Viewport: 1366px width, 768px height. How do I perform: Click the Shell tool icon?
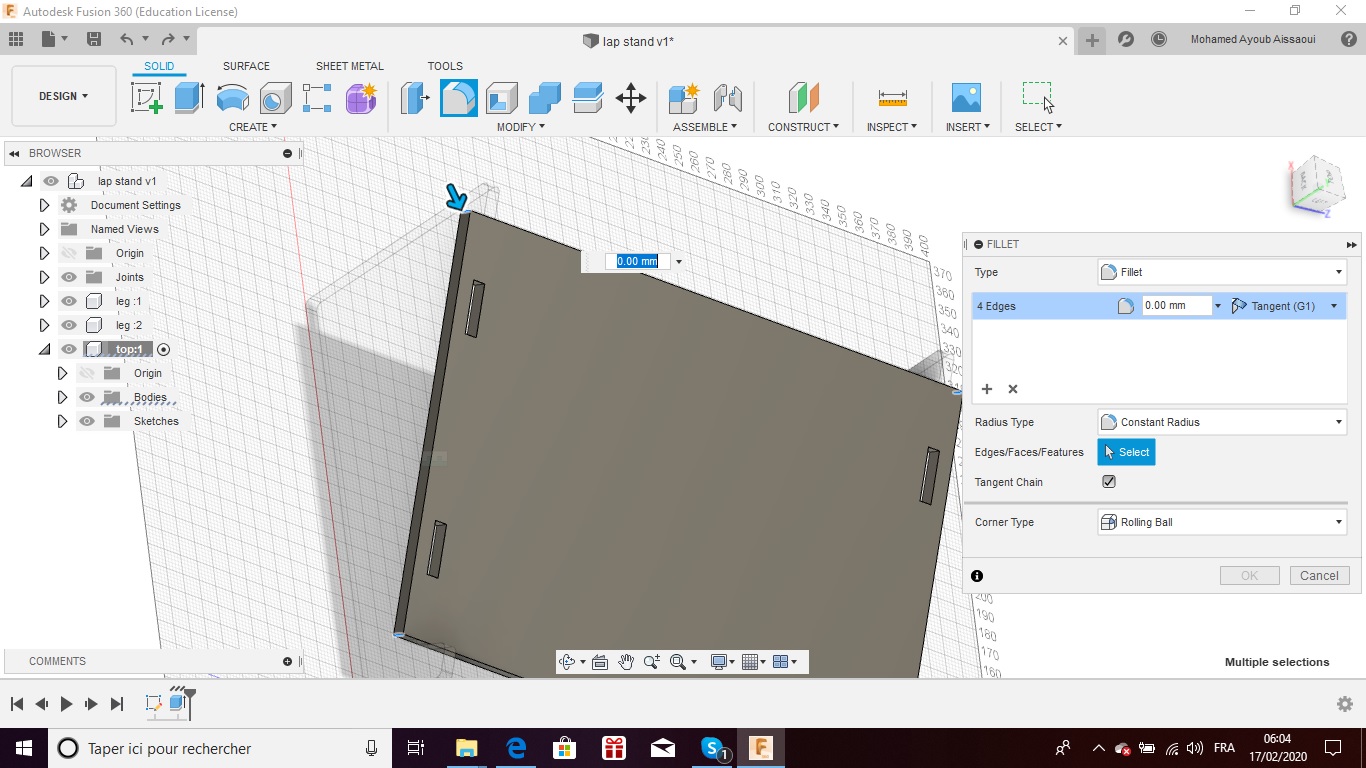pyautogui.click(x=501, y=98)
